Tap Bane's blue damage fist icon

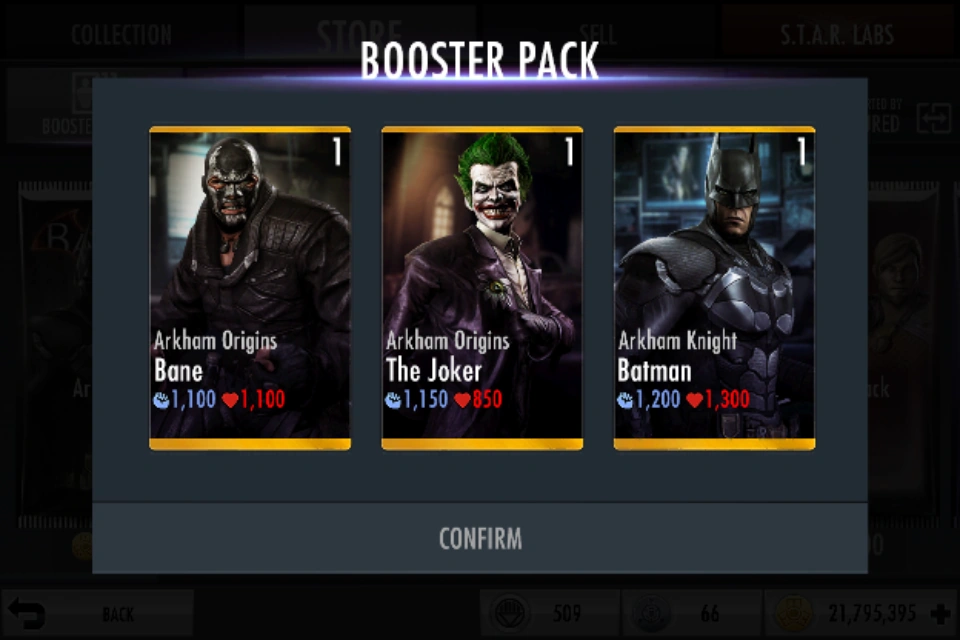[161, 400]
